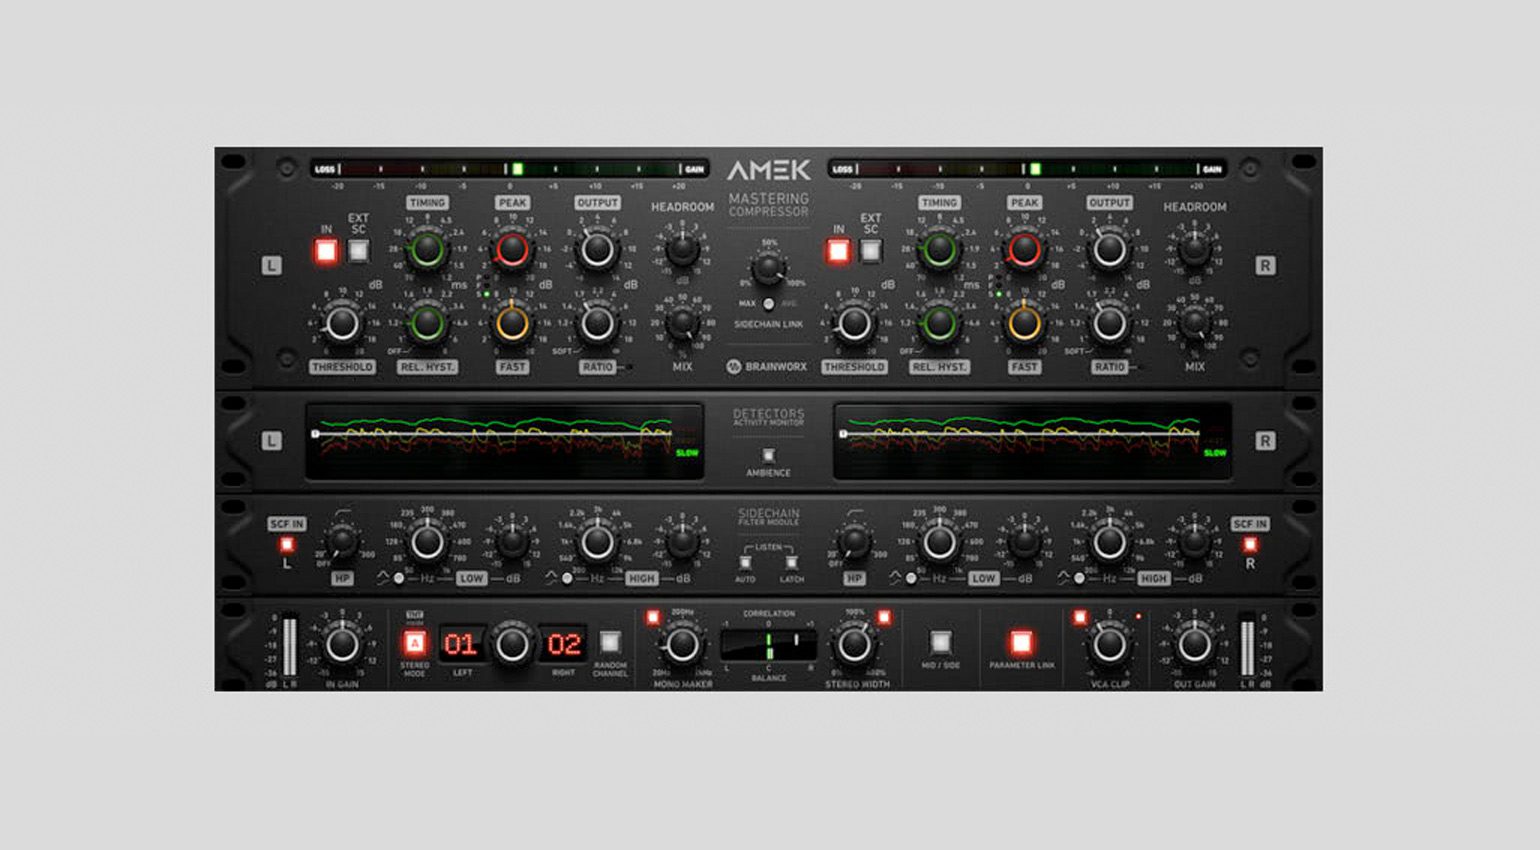Screen dimensions: 1540x850
Task: Click the left channel Rel. Hyst. knob
Action: point(427,324)
